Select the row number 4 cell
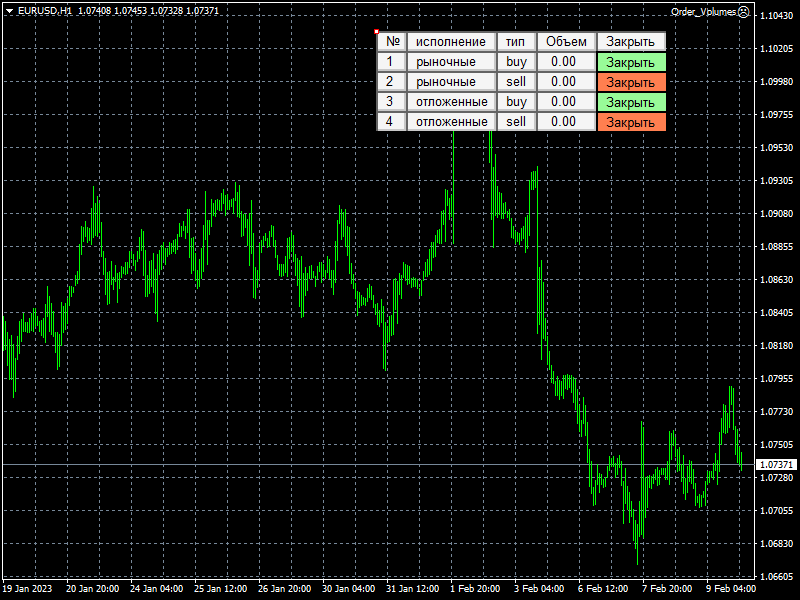 [x=391, y=121]
